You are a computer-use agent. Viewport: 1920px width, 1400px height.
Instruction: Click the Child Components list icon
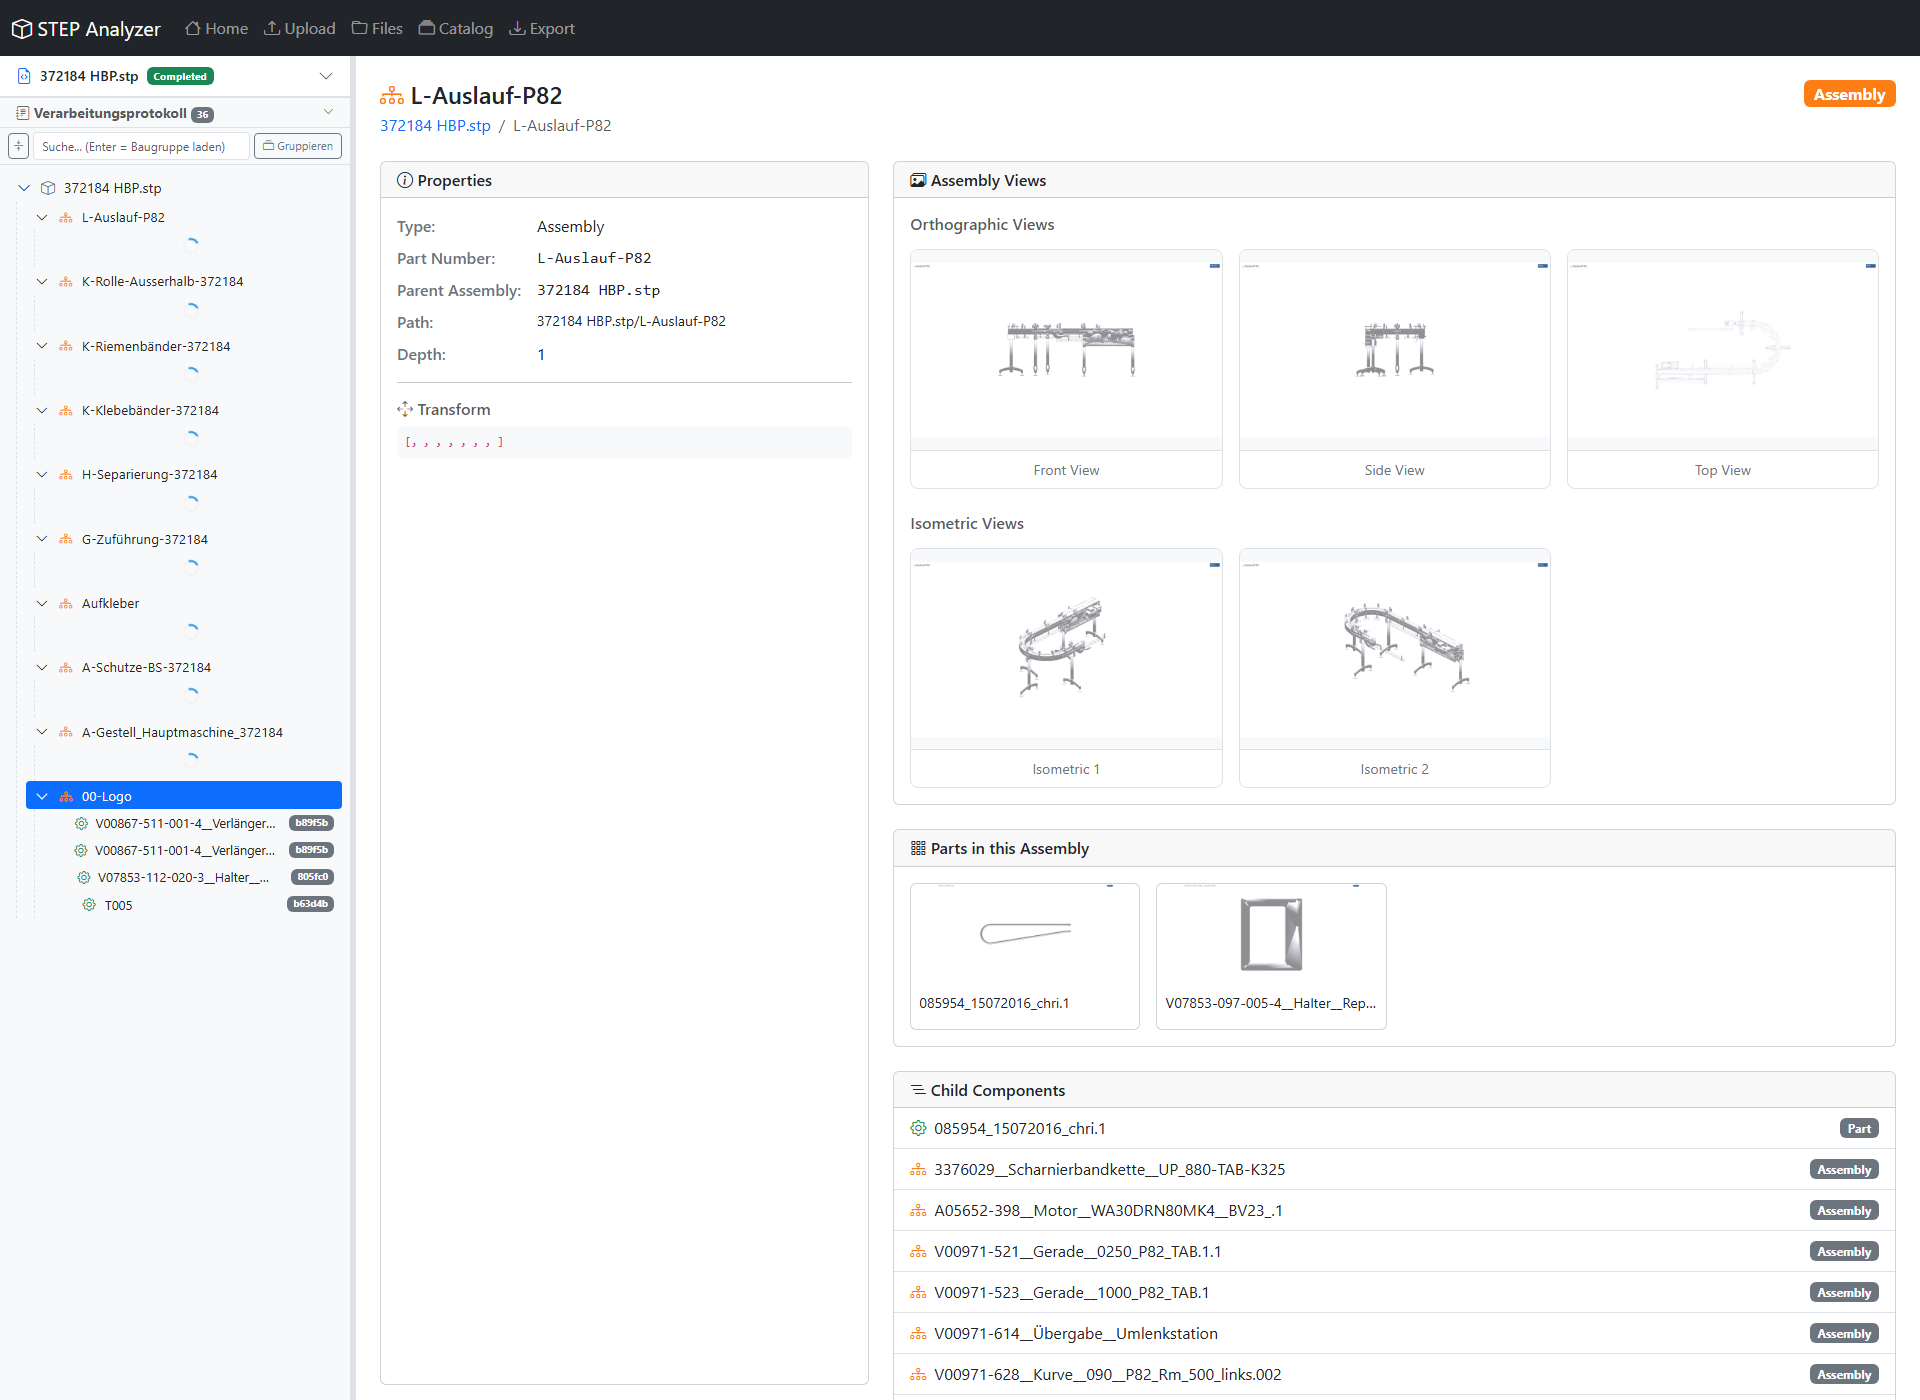(x=917, y=1090)
